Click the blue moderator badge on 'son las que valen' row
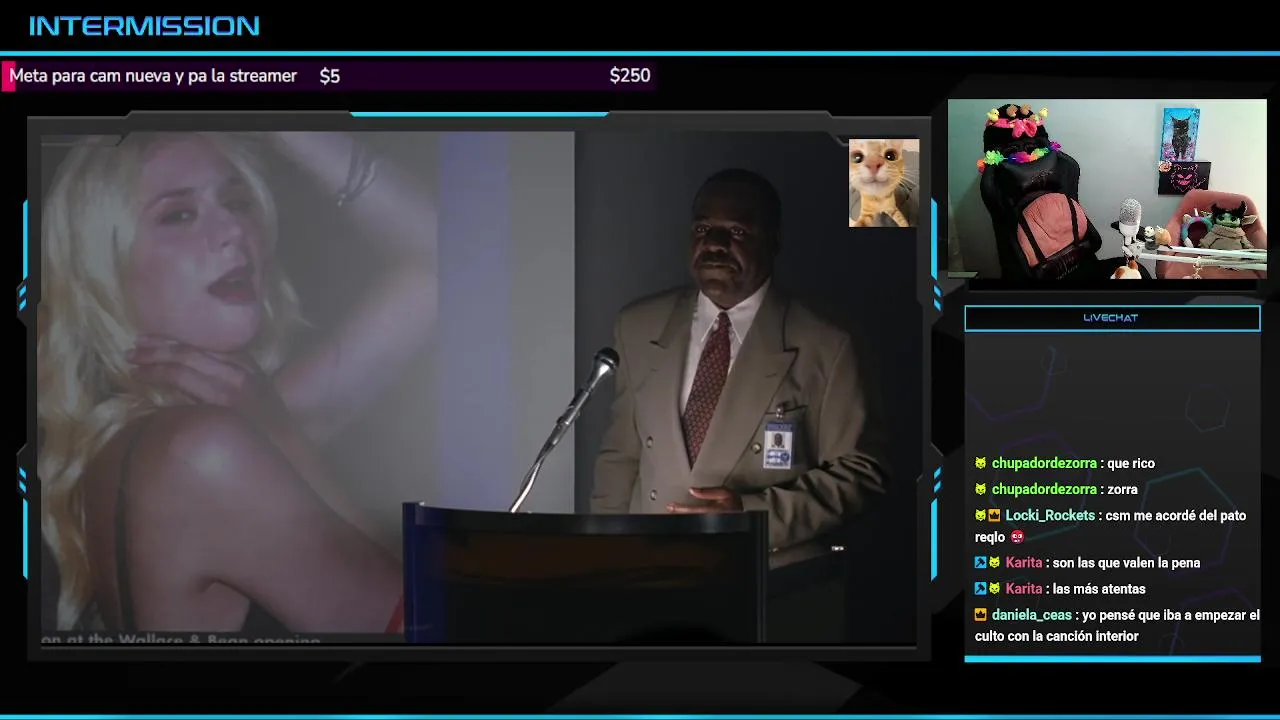 [x=981, y=563]
